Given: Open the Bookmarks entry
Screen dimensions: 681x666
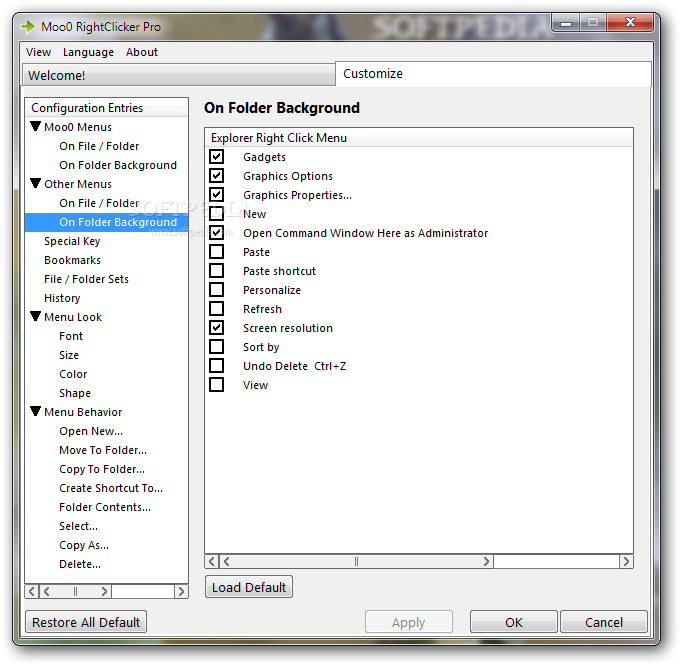Looking at the screenshot, I should pos(73,260).
